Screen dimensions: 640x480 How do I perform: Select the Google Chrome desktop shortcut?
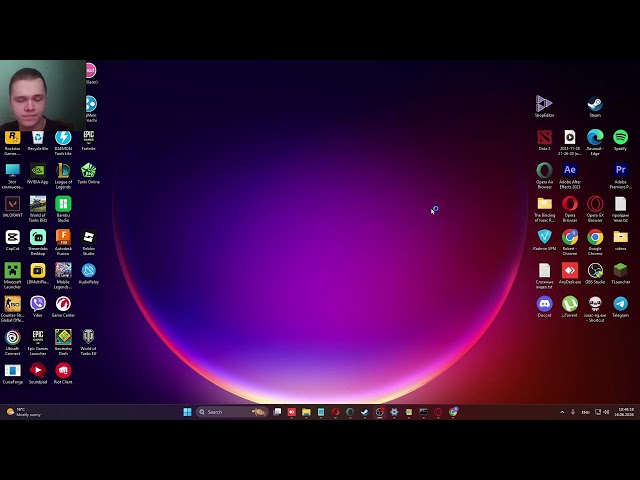coord(595,242)
